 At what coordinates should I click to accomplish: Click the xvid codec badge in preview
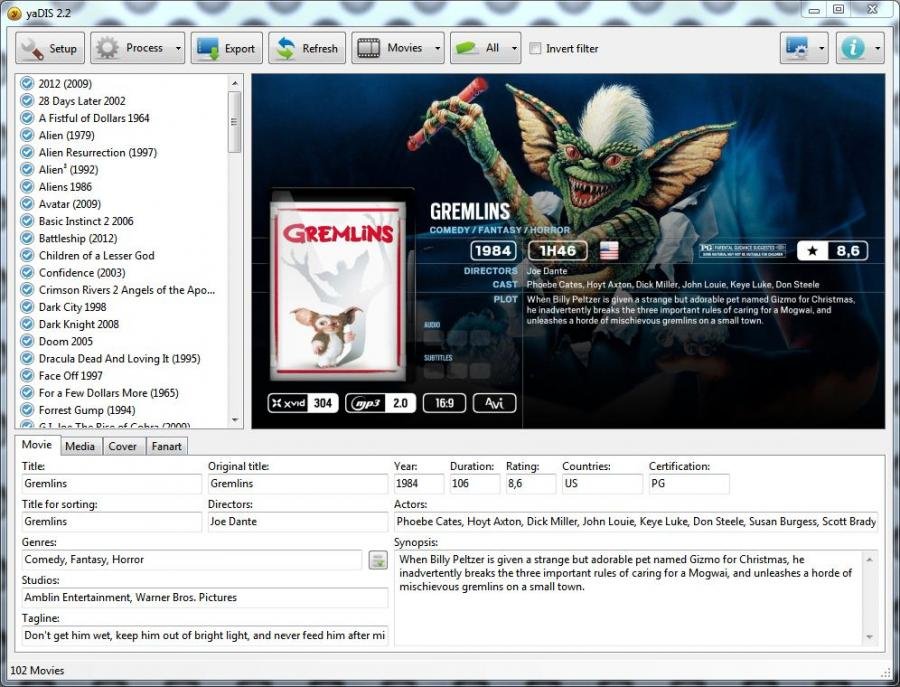pos(303,403)
